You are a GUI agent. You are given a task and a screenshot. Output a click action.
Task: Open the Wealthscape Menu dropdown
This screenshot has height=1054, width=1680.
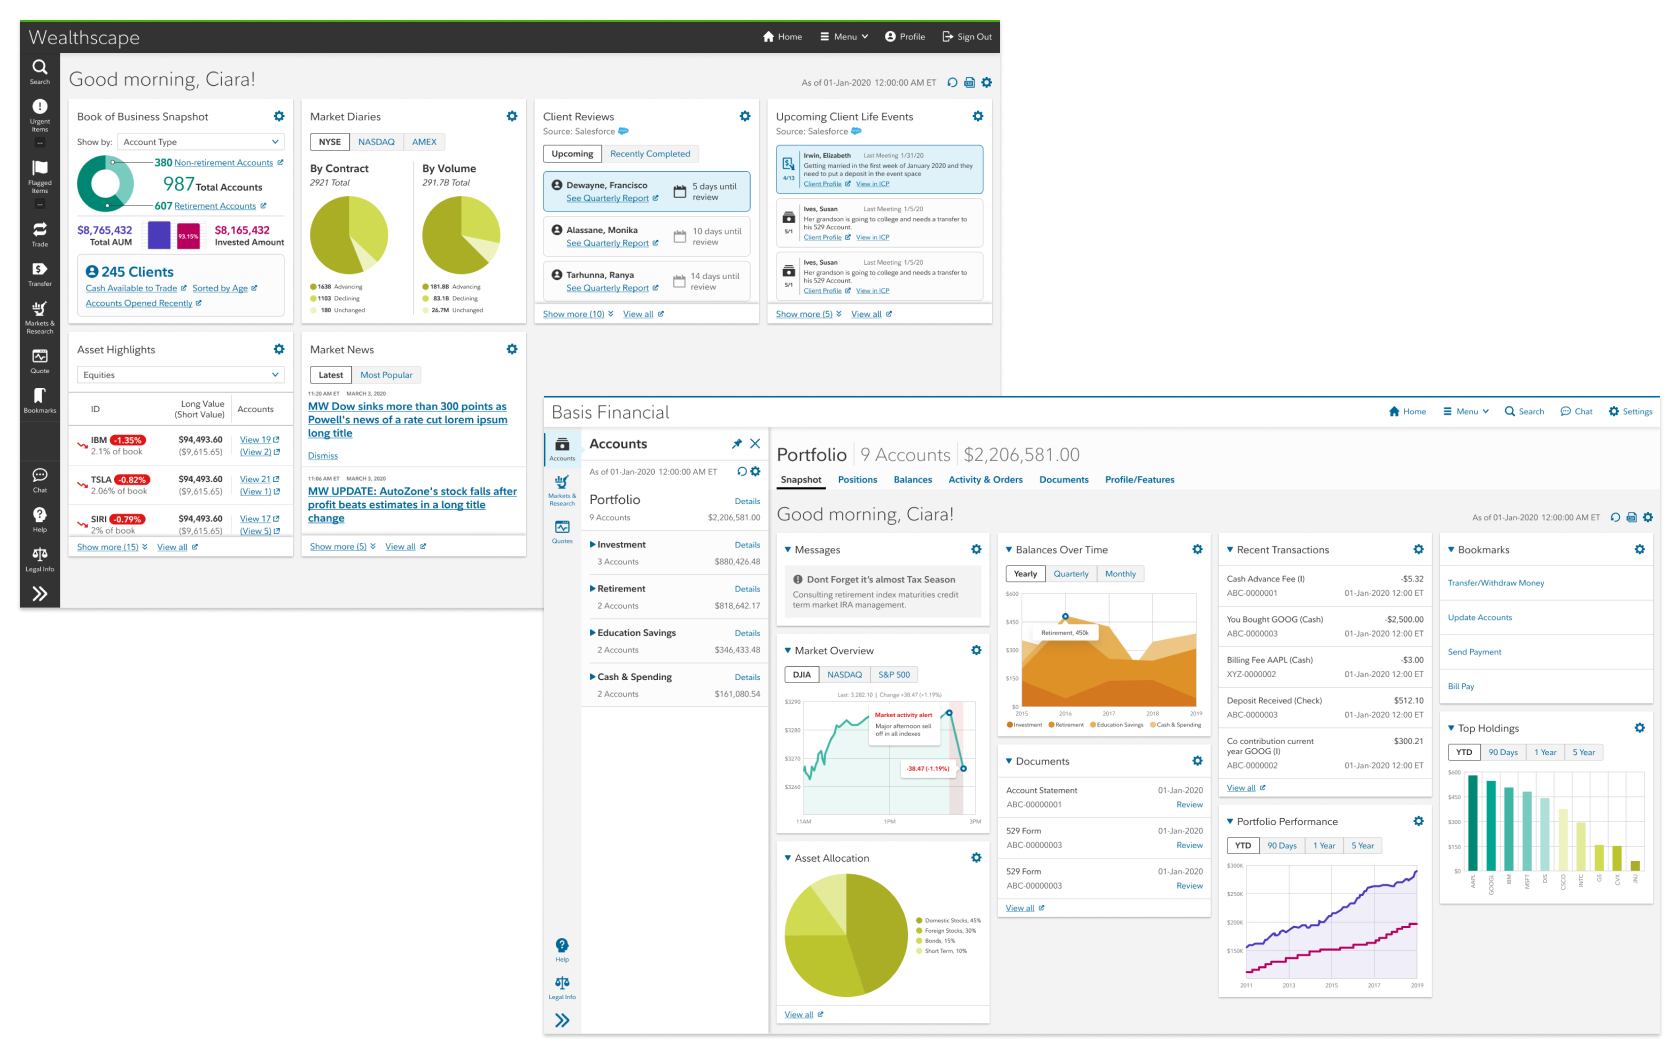point(844,37)
